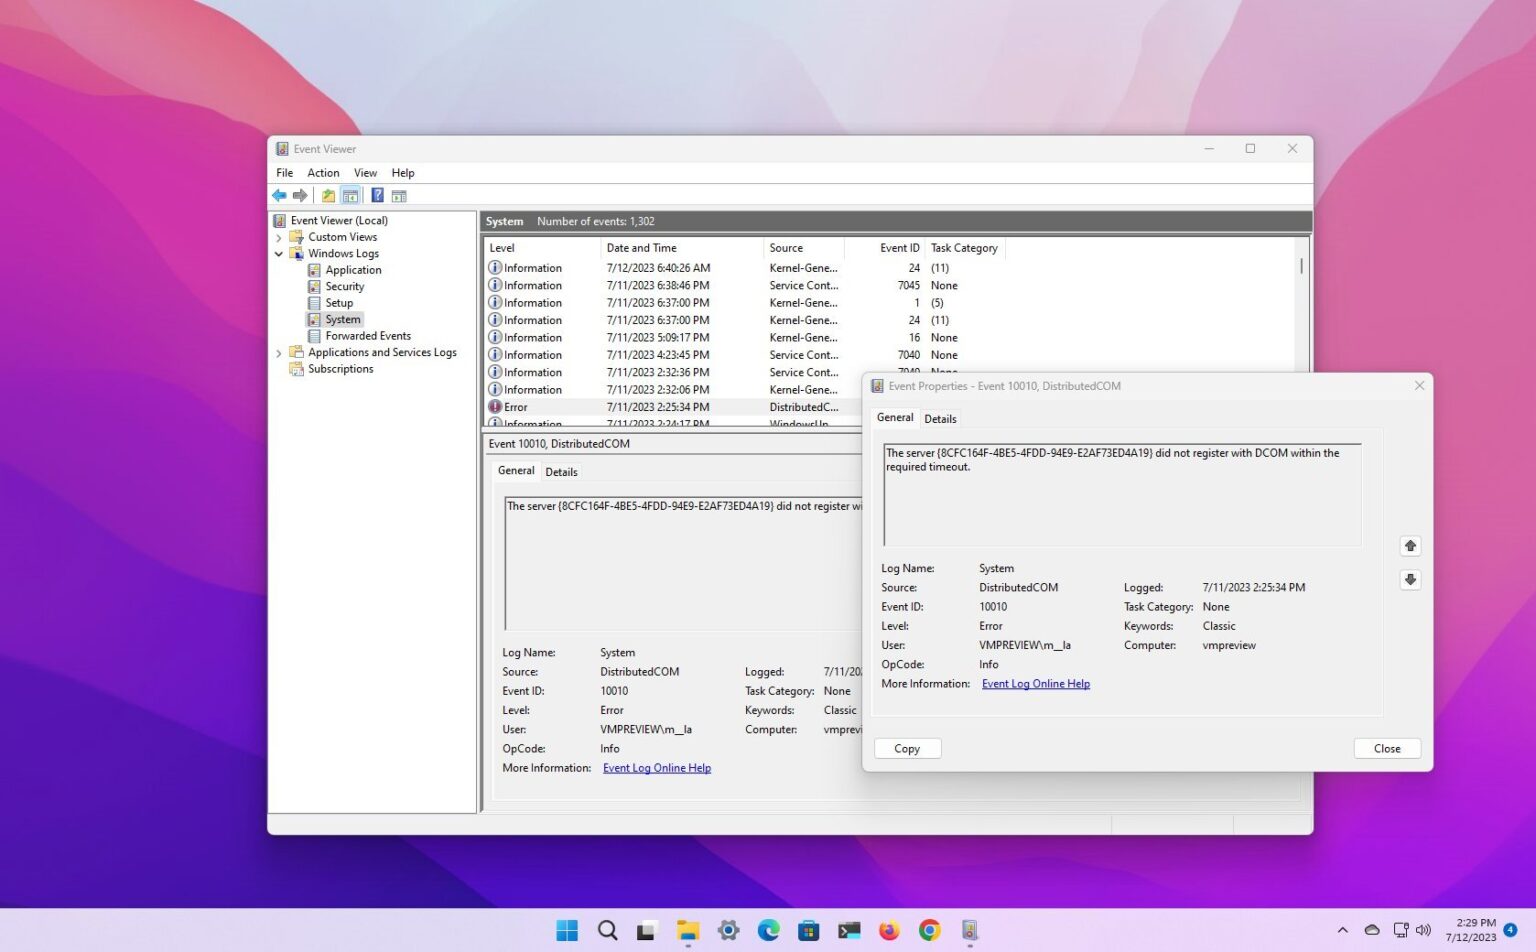
Task: Click the Copy button in Event Properties
Action: (906, 748)
